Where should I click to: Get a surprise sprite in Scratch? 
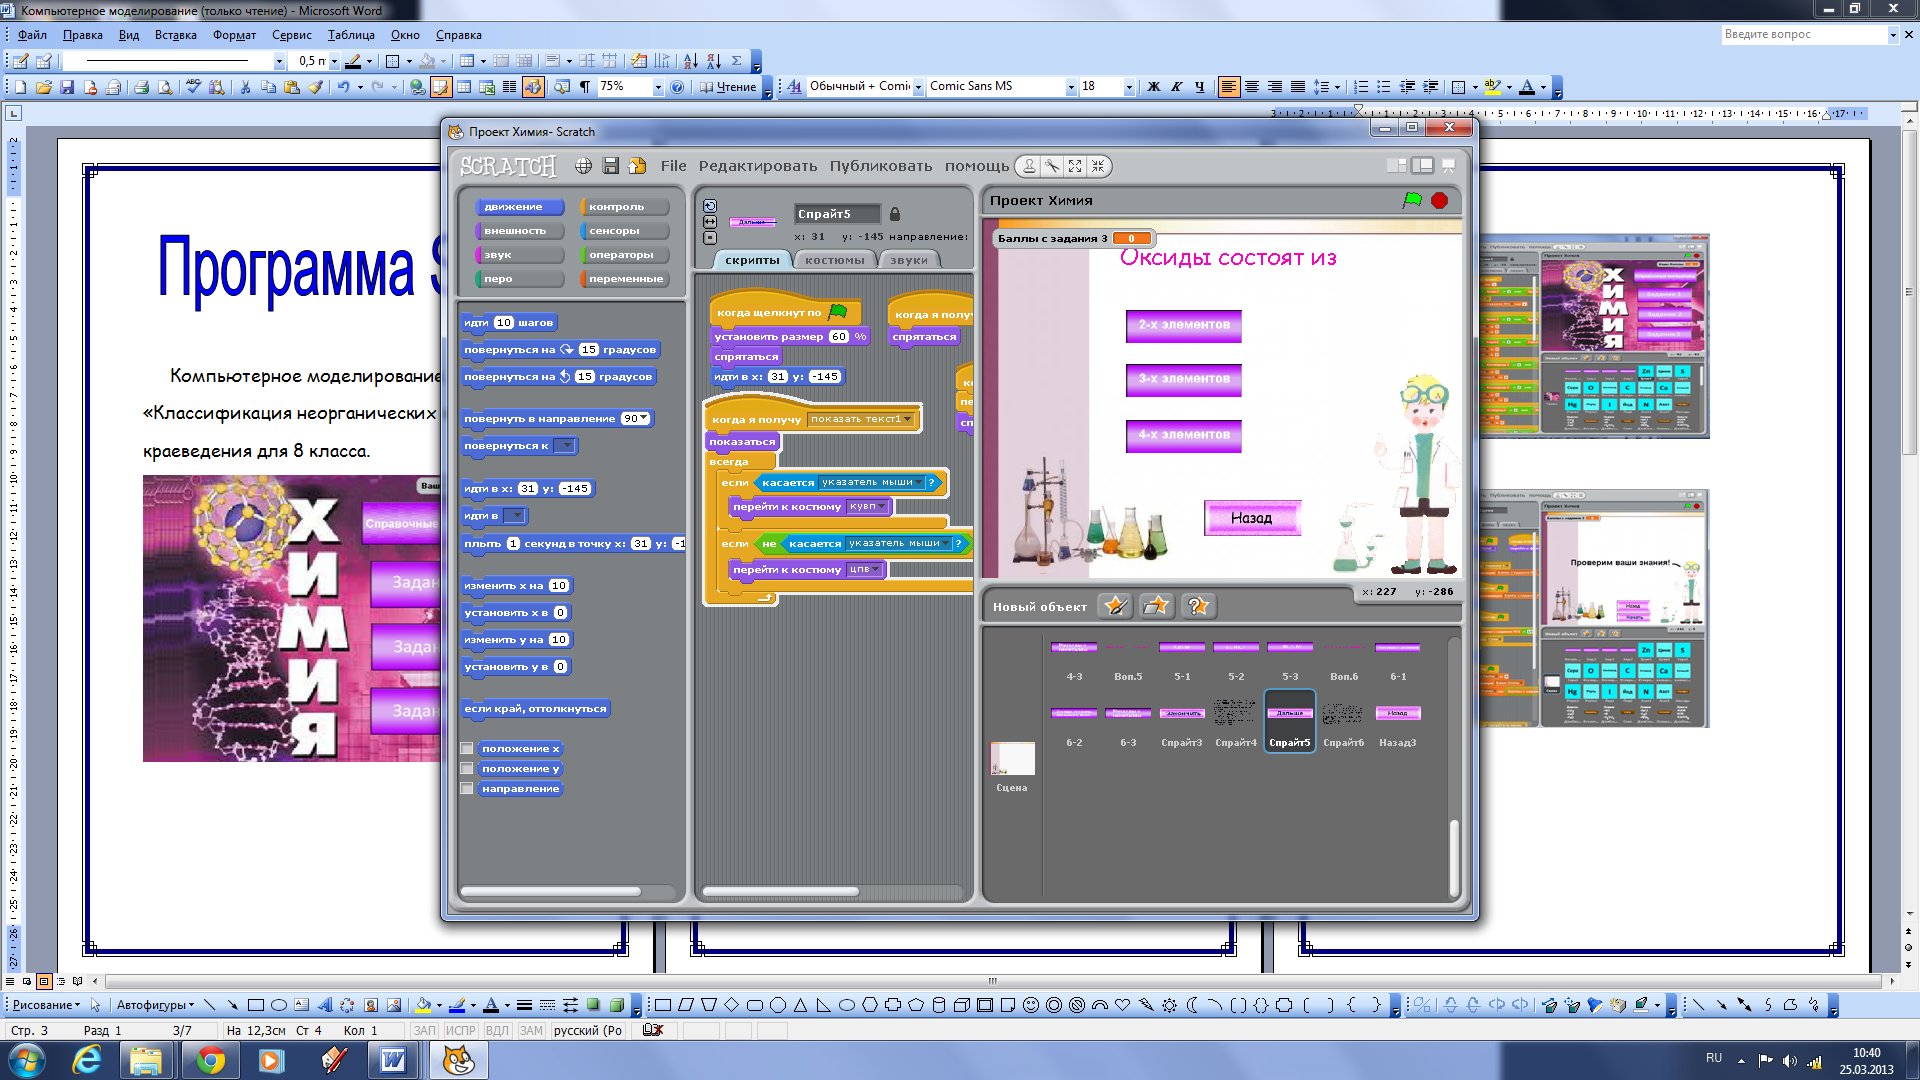tap(1197, 605)
